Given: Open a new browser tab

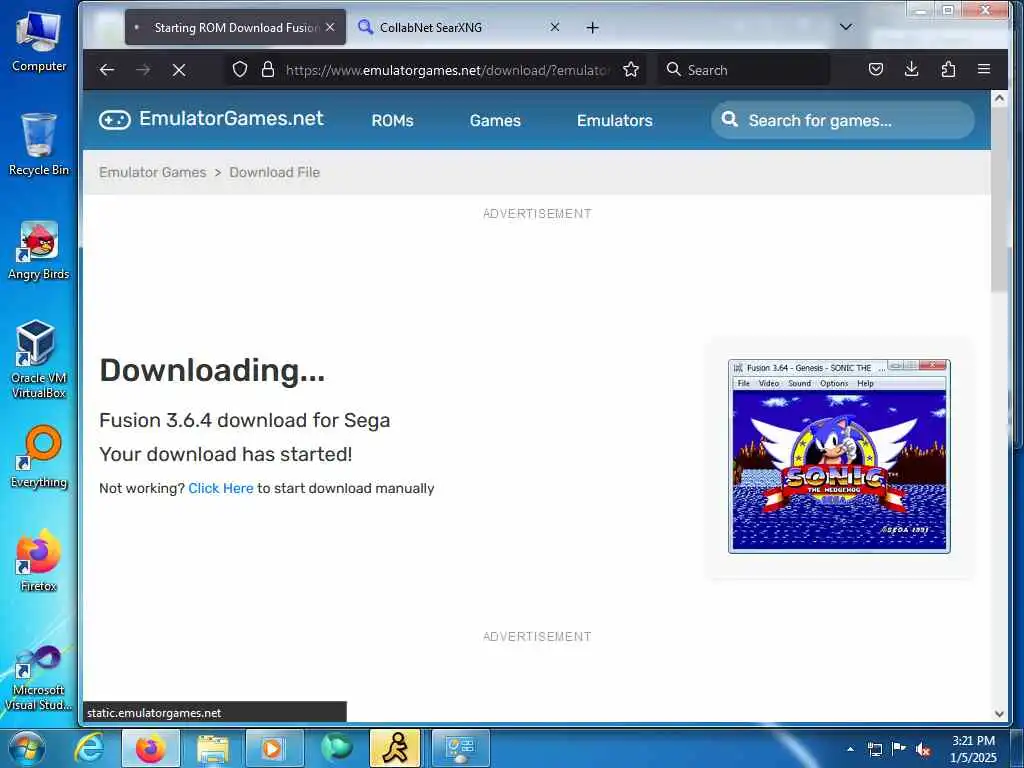Looking at the screenshot, I should point(592,27).
